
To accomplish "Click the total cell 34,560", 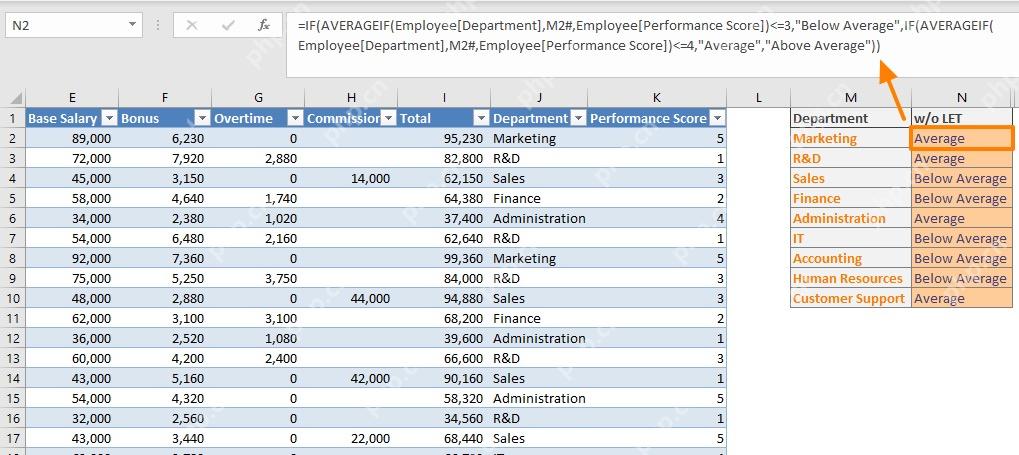I will pos(444,418).
